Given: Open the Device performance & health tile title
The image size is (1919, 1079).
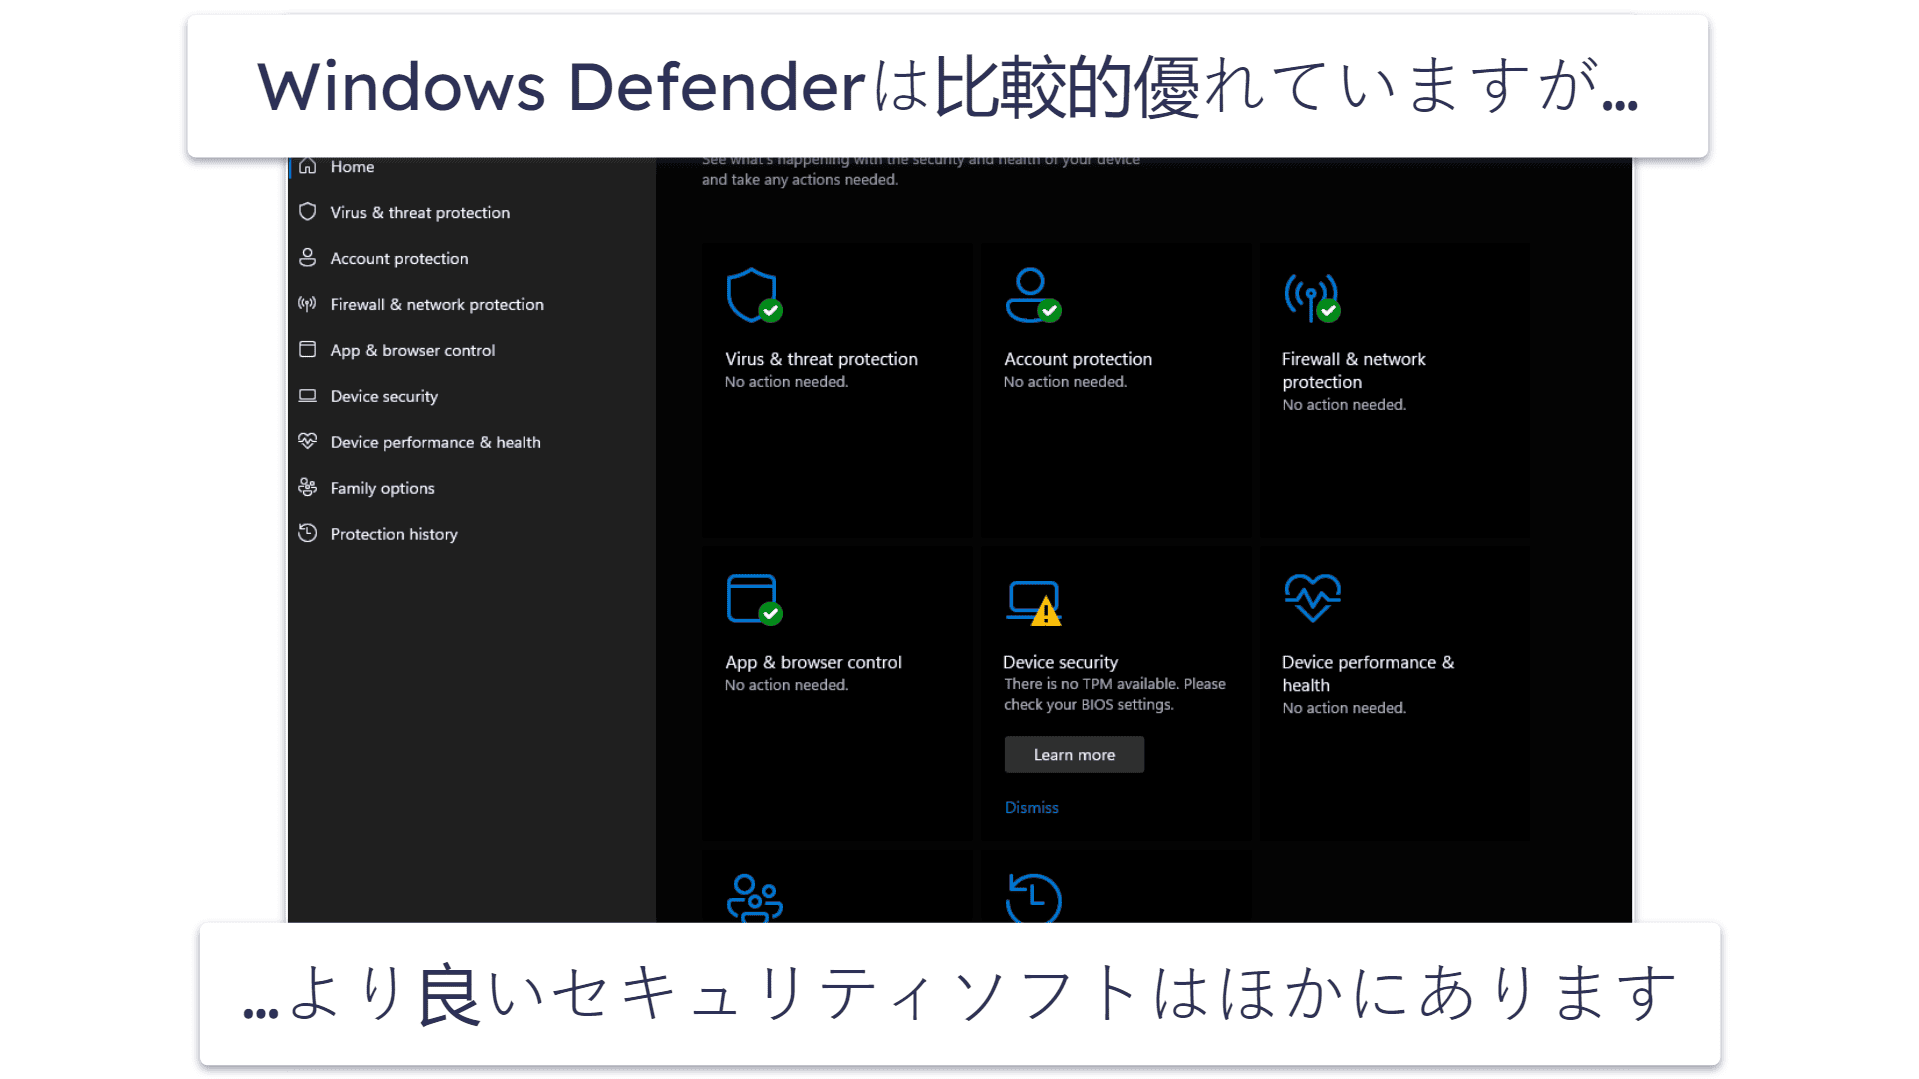Looking at the screenshot, I should pyautogui.click(x=1368, y=674).
